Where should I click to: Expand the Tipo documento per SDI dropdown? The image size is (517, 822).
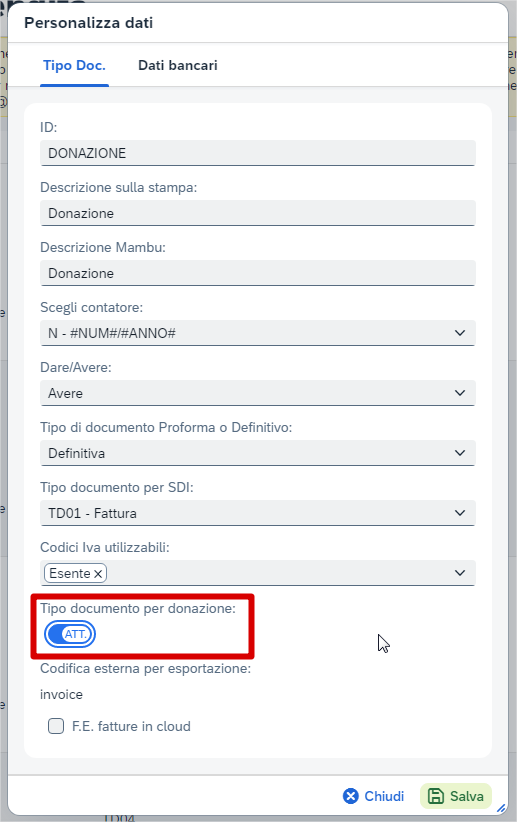(x=257, y=513)
